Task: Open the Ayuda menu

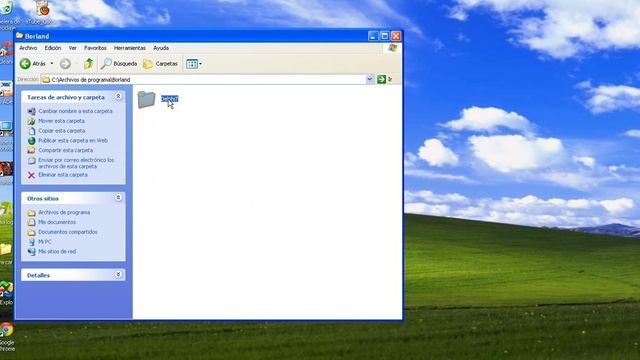Action: pos(161,48)
